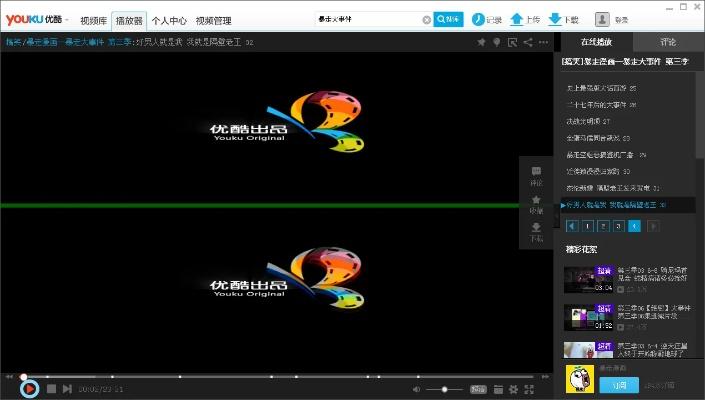Switch to the 评论 comments tab
Viewport: 705px width, 400px height.
pyautogui.click(x=668, y=42)
